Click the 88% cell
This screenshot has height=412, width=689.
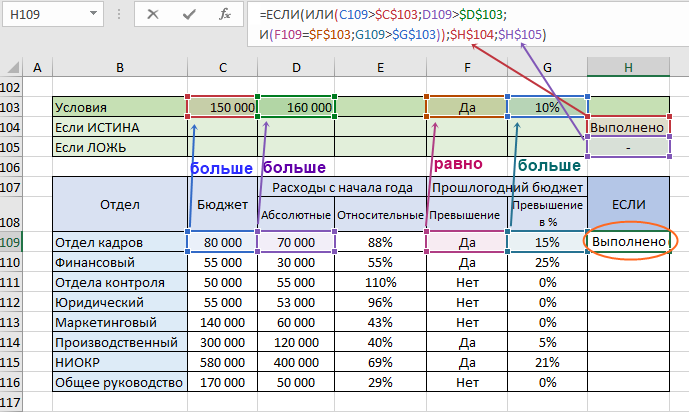pyautogui.click(x=380, y=242)
